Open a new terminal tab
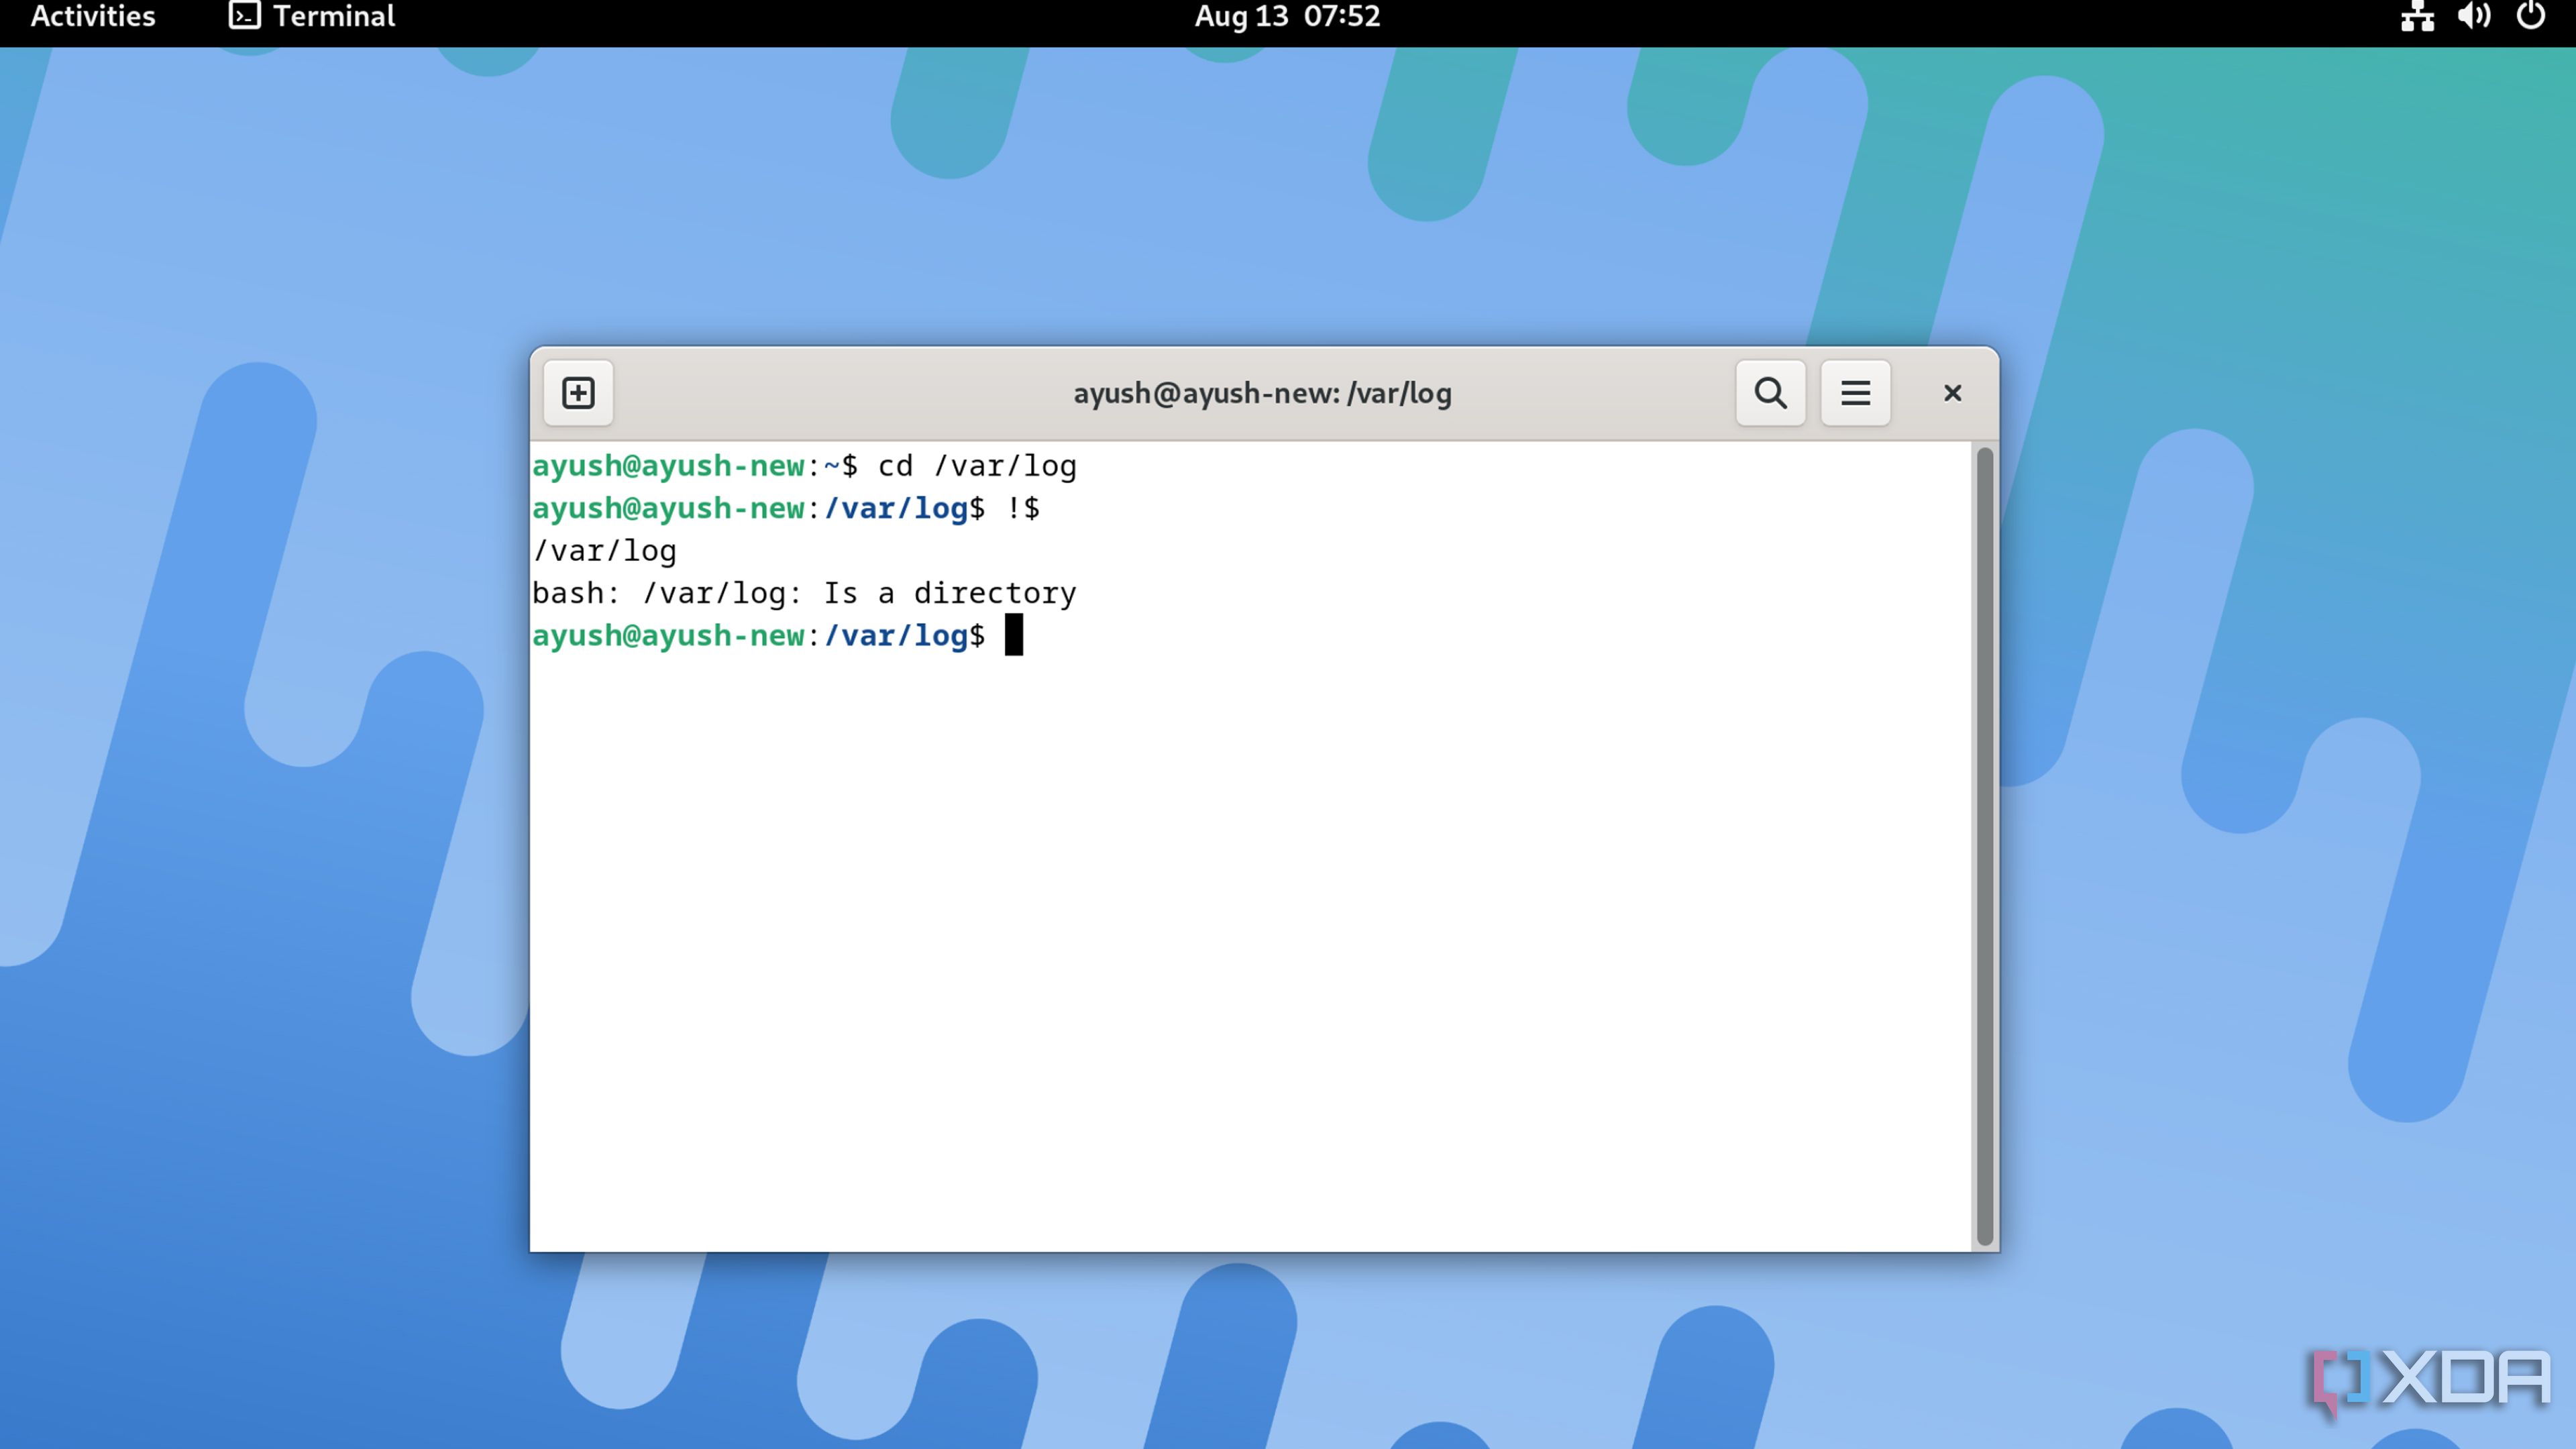2576x1449 pixels. (x=578, y=393)
